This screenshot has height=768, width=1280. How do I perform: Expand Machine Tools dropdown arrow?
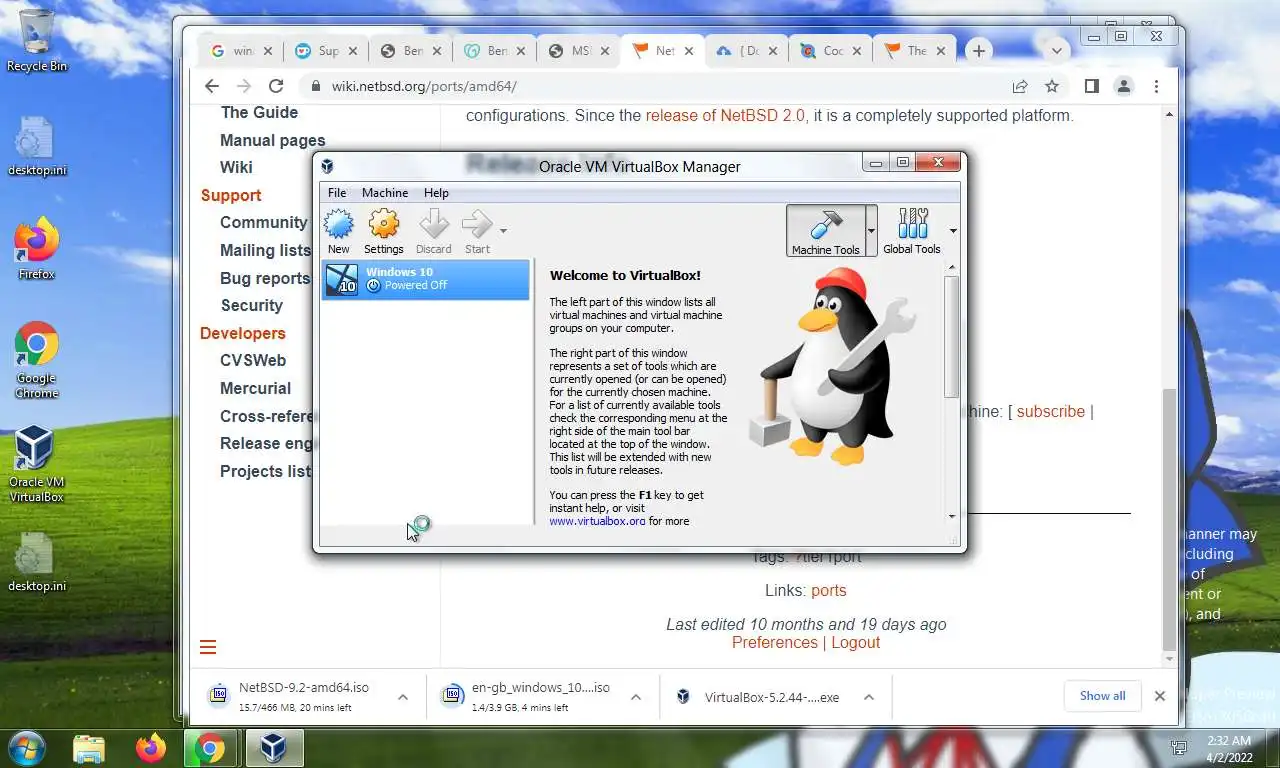click(x=871, y=231)
